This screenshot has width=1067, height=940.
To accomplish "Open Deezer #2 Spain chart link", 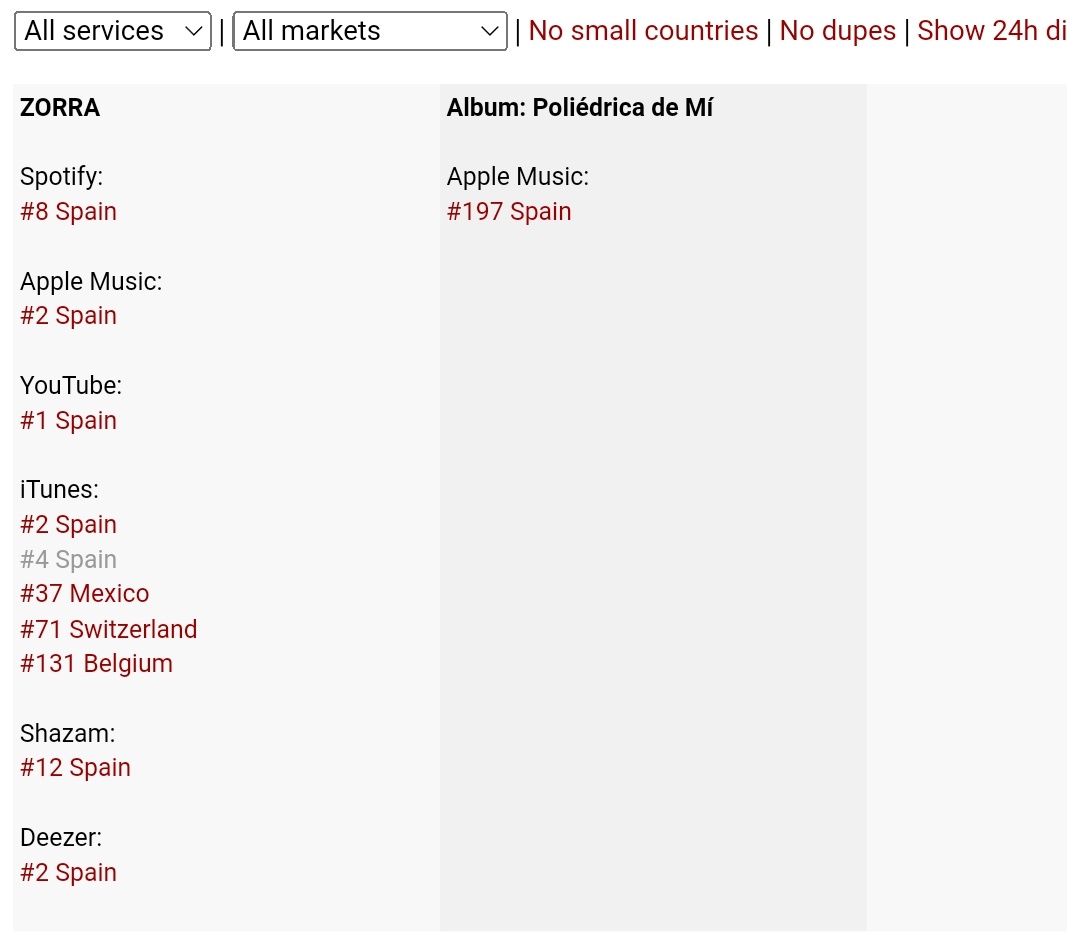I will [68, 873].
